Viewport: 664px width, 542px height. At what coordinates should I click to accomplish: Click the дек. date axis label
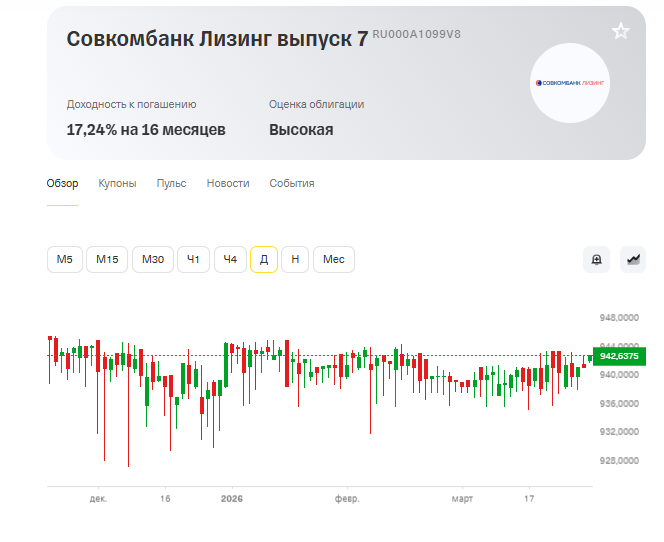coord(98,499)
